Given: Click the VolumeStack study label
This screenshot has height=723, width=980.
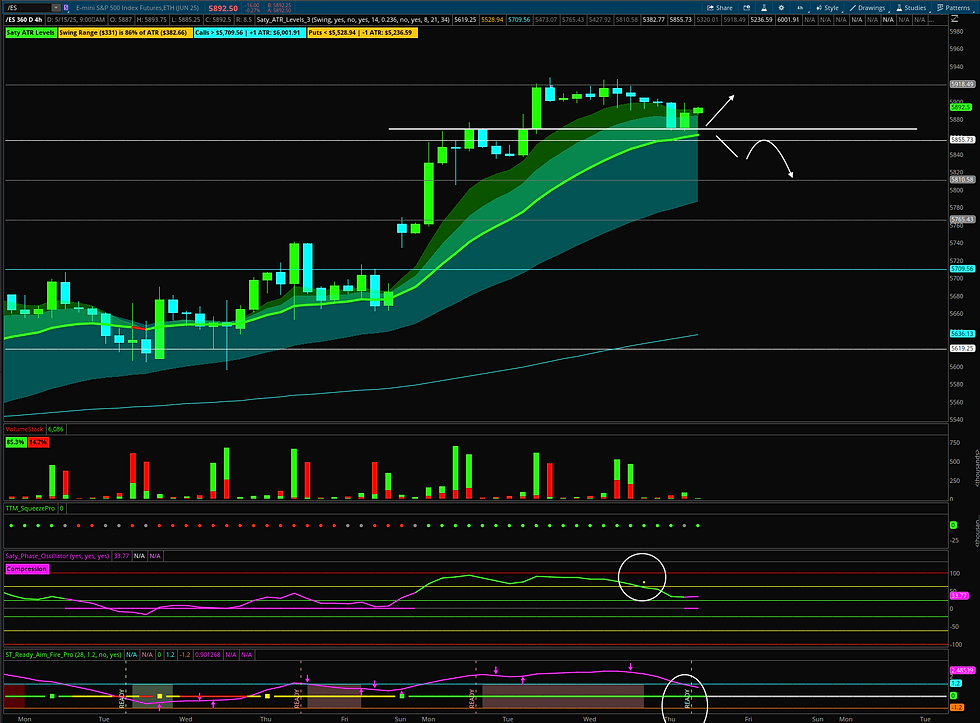Looking at the screenshot, I should [x=24, y=429].
